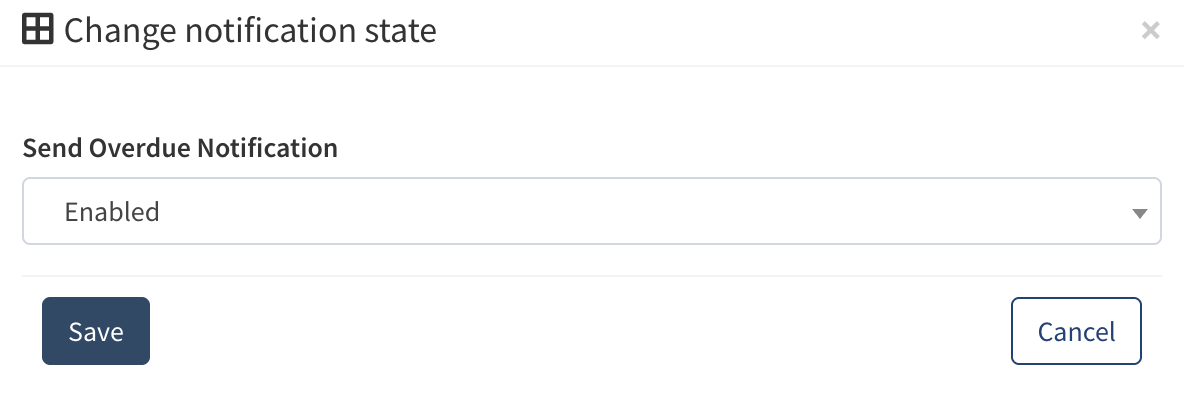Click the grid icon beside the dialog title
The width and height of the screenshot is (1184, 408).
click(38, 30)
